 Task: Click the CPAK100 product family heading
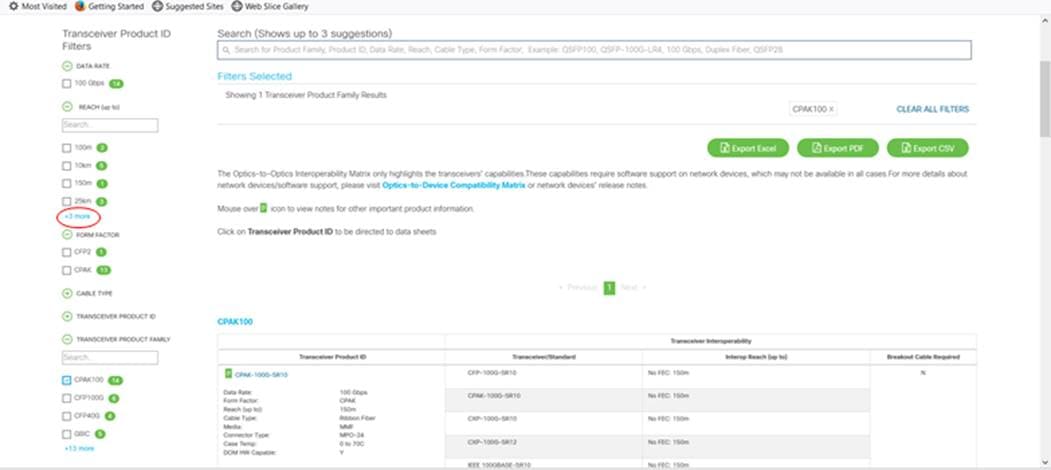235,322
